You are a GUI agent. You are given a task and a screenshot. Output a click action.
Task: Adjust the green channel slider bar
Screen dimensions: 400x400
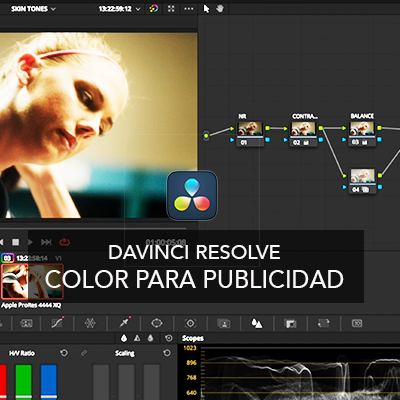(x=23, y=382)
